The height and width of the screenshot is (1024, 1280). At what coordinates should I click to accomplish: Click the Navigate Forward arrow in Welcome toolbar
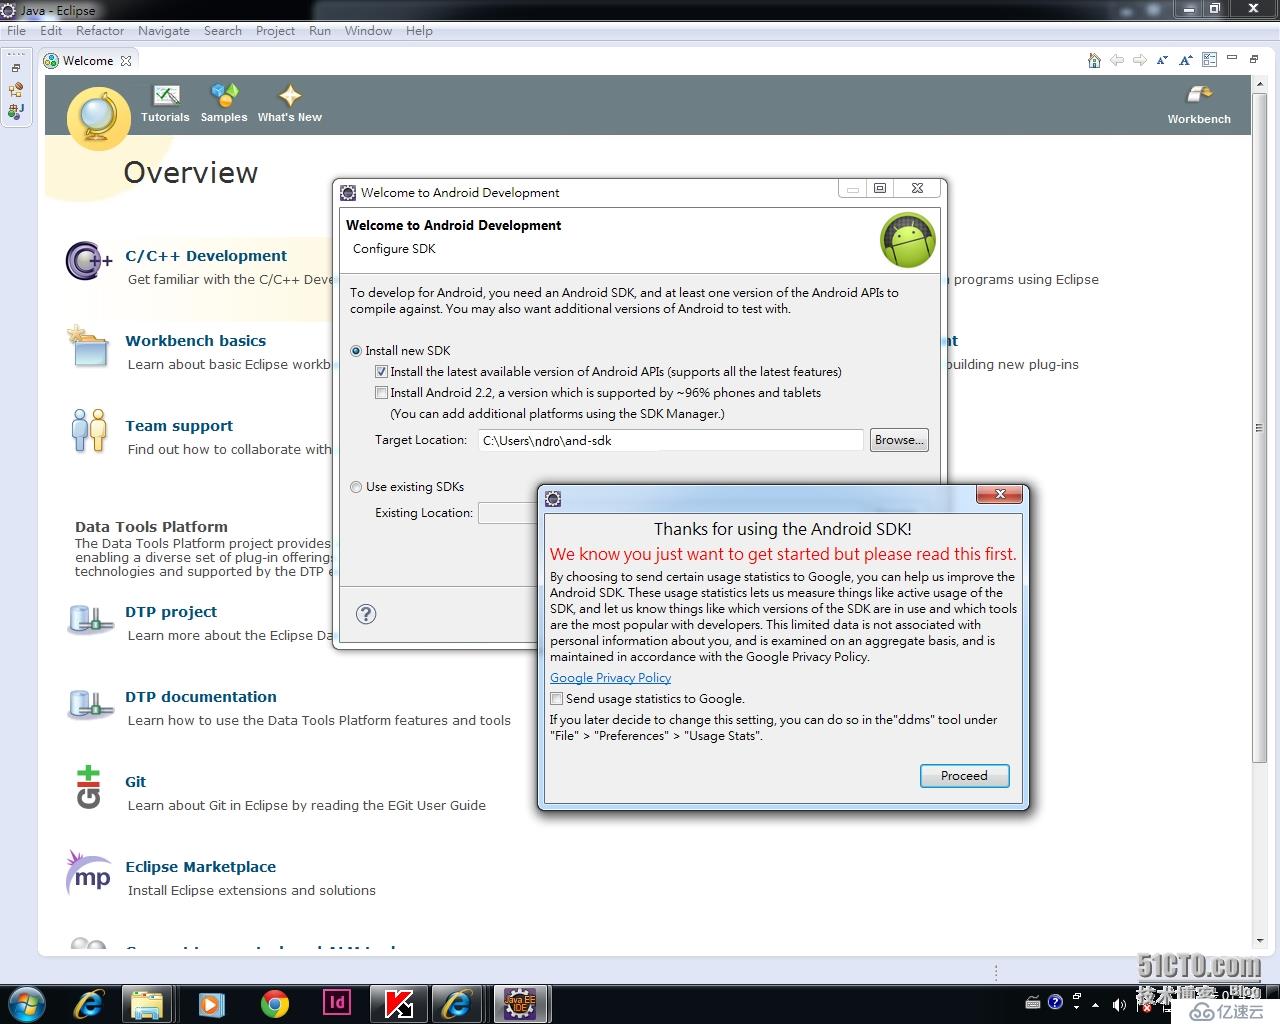[x=1139, y=60]
